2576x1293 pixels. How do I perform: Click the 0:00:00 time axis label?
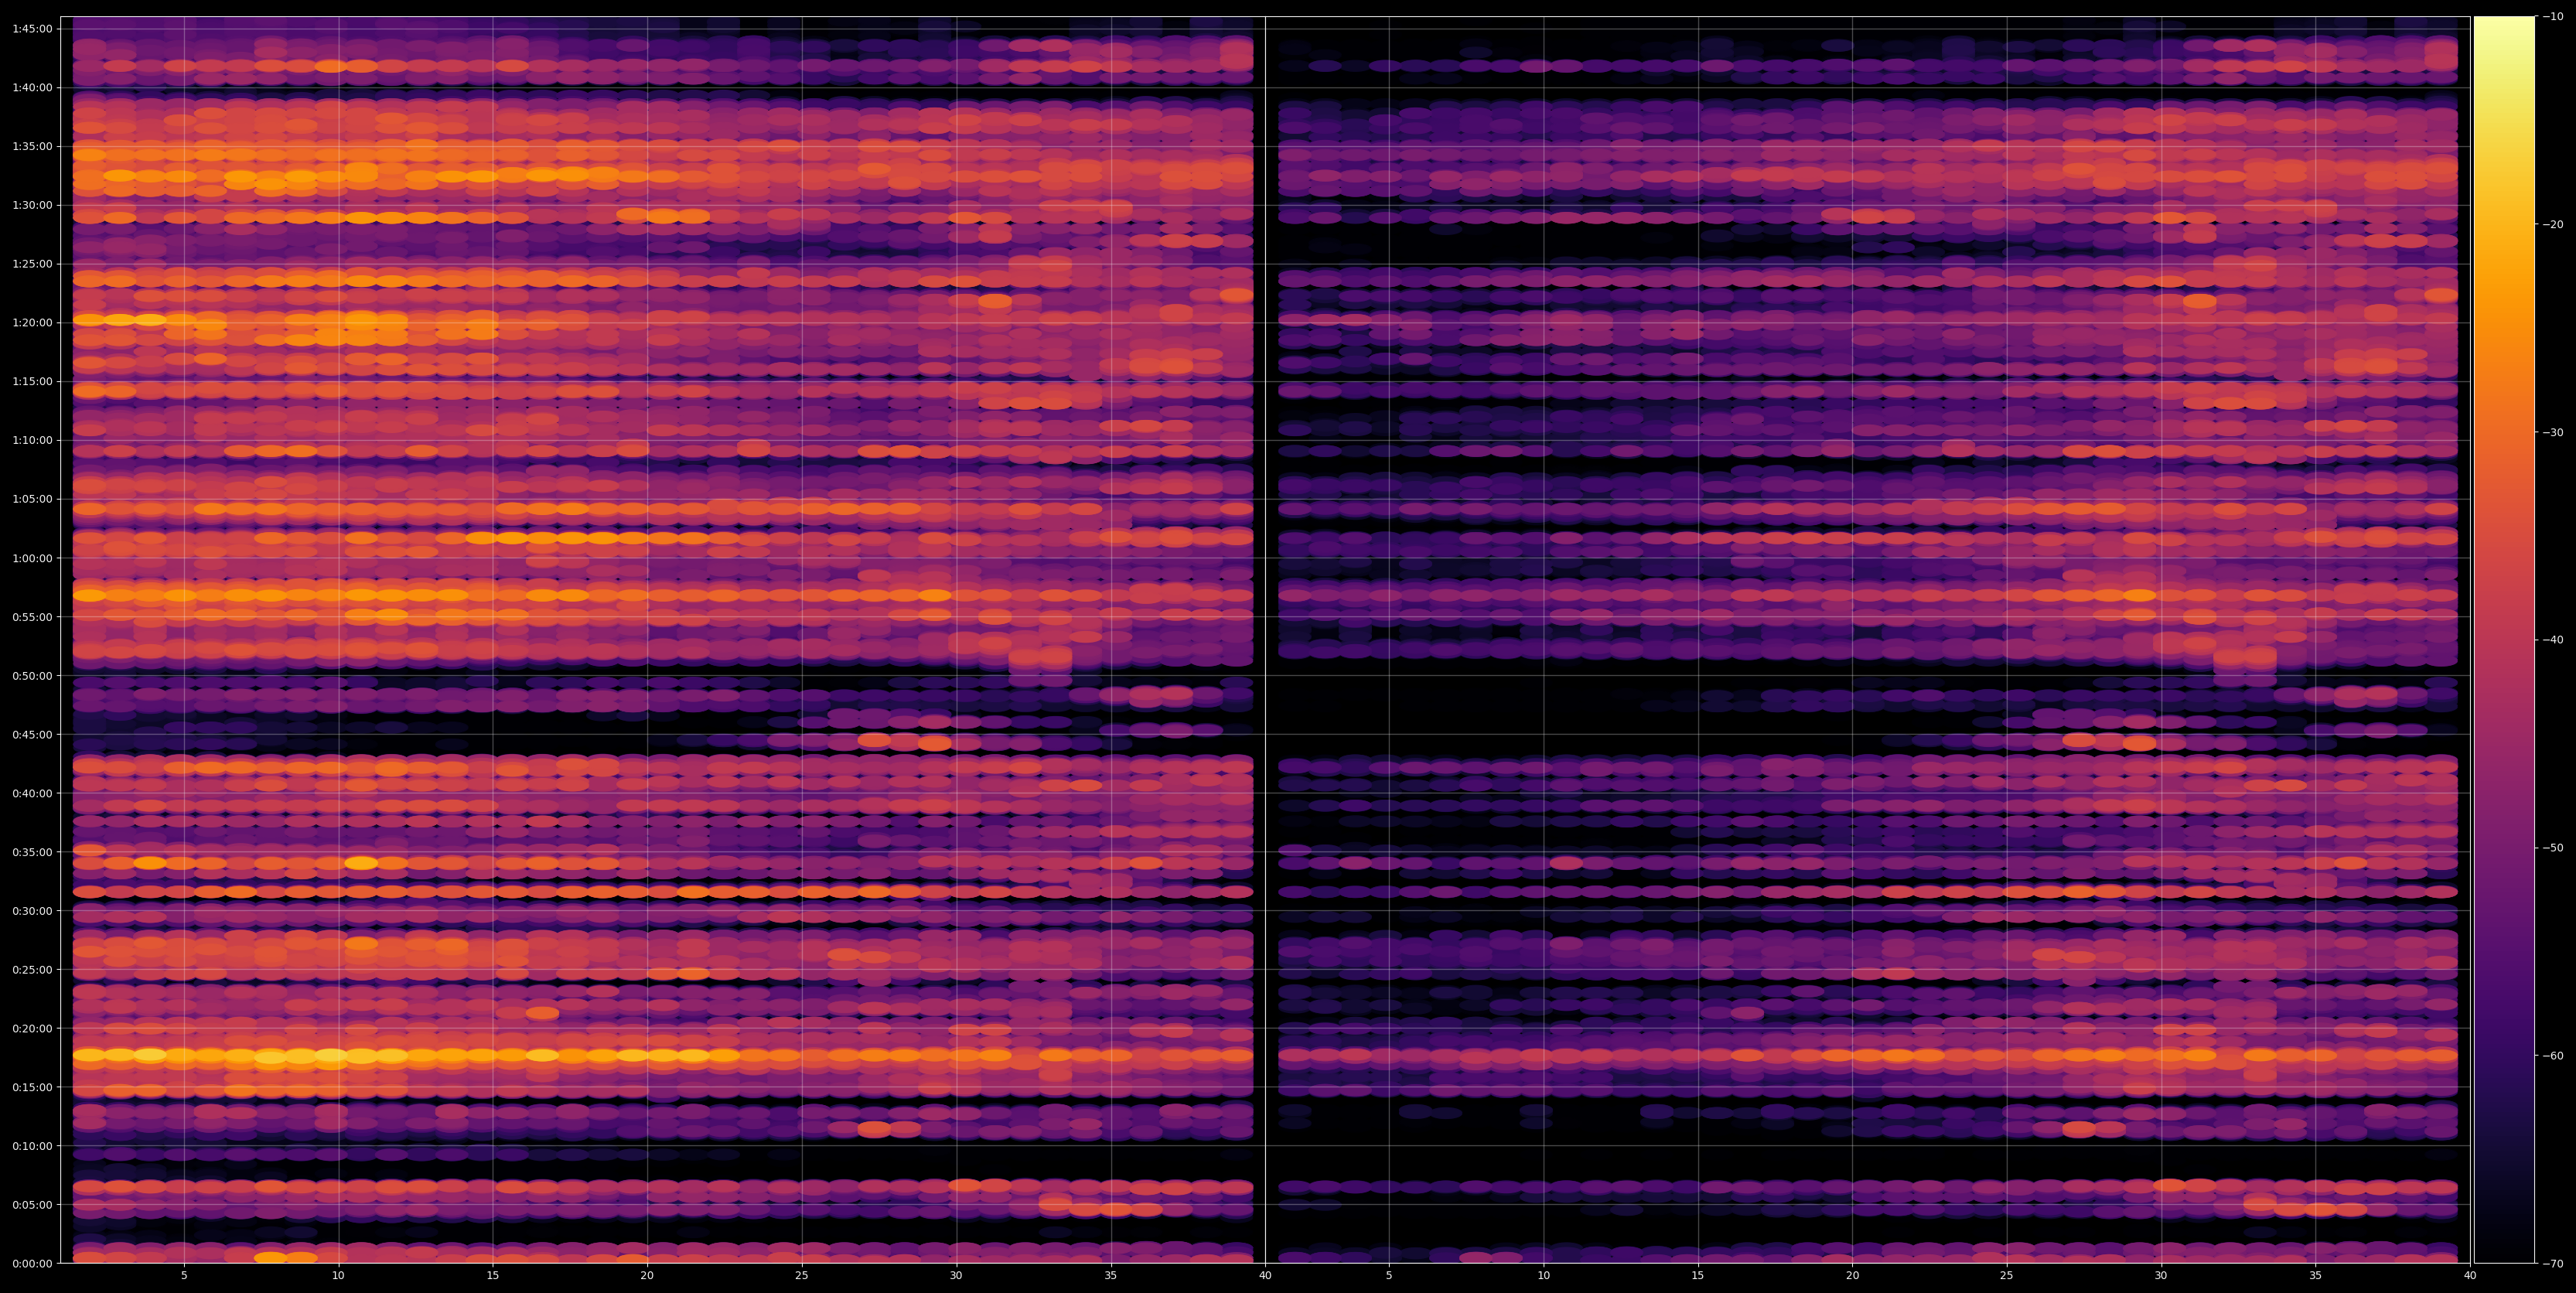32,1263
